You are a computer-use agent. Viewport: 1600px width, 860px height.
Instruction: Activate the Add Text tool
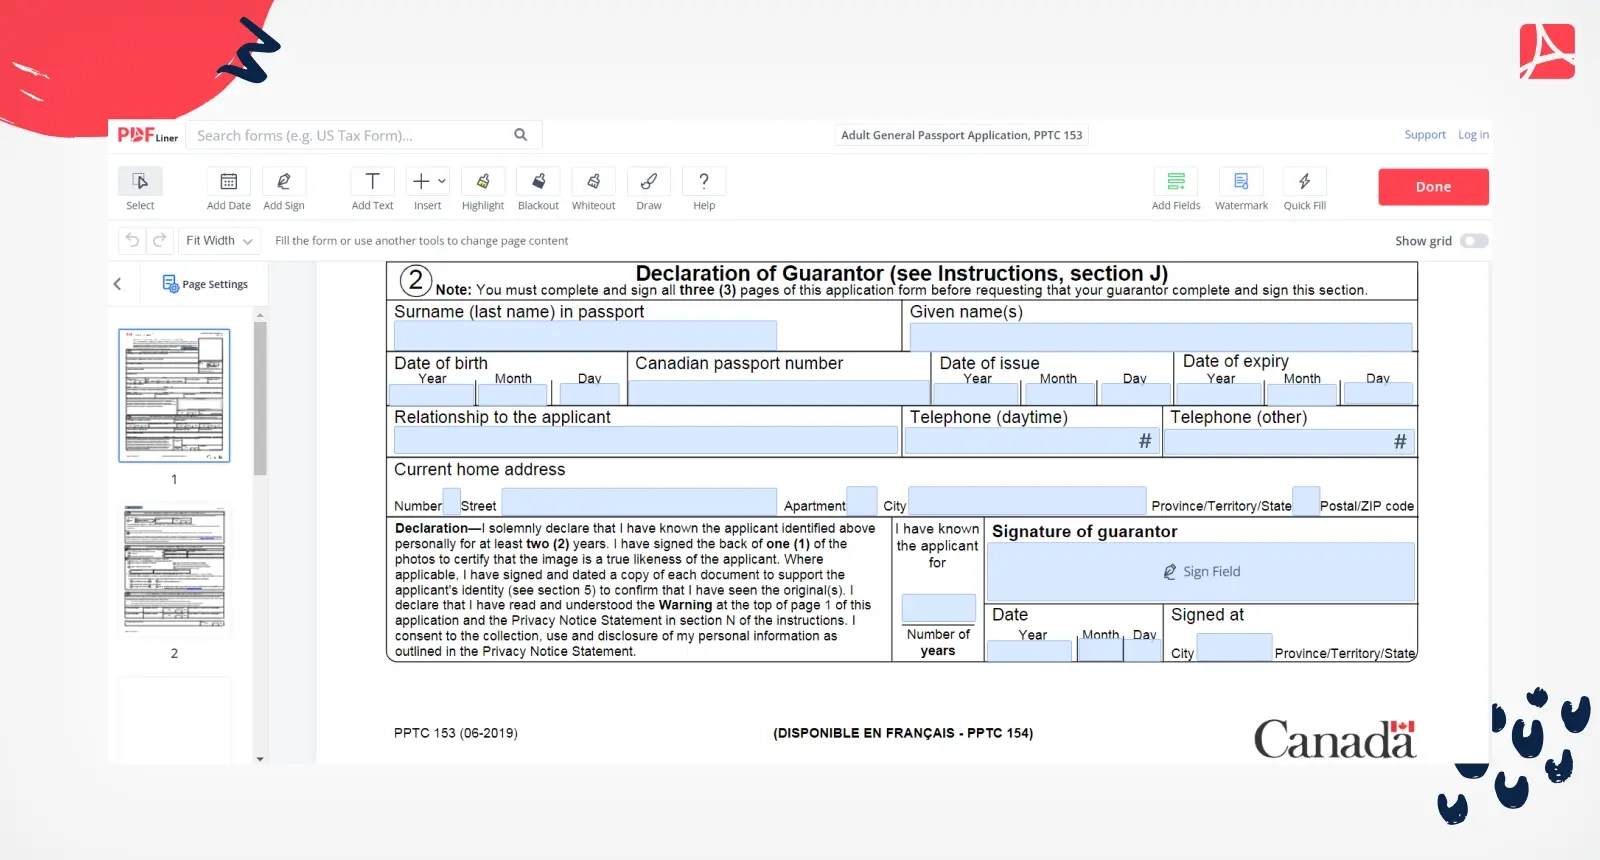372,181
